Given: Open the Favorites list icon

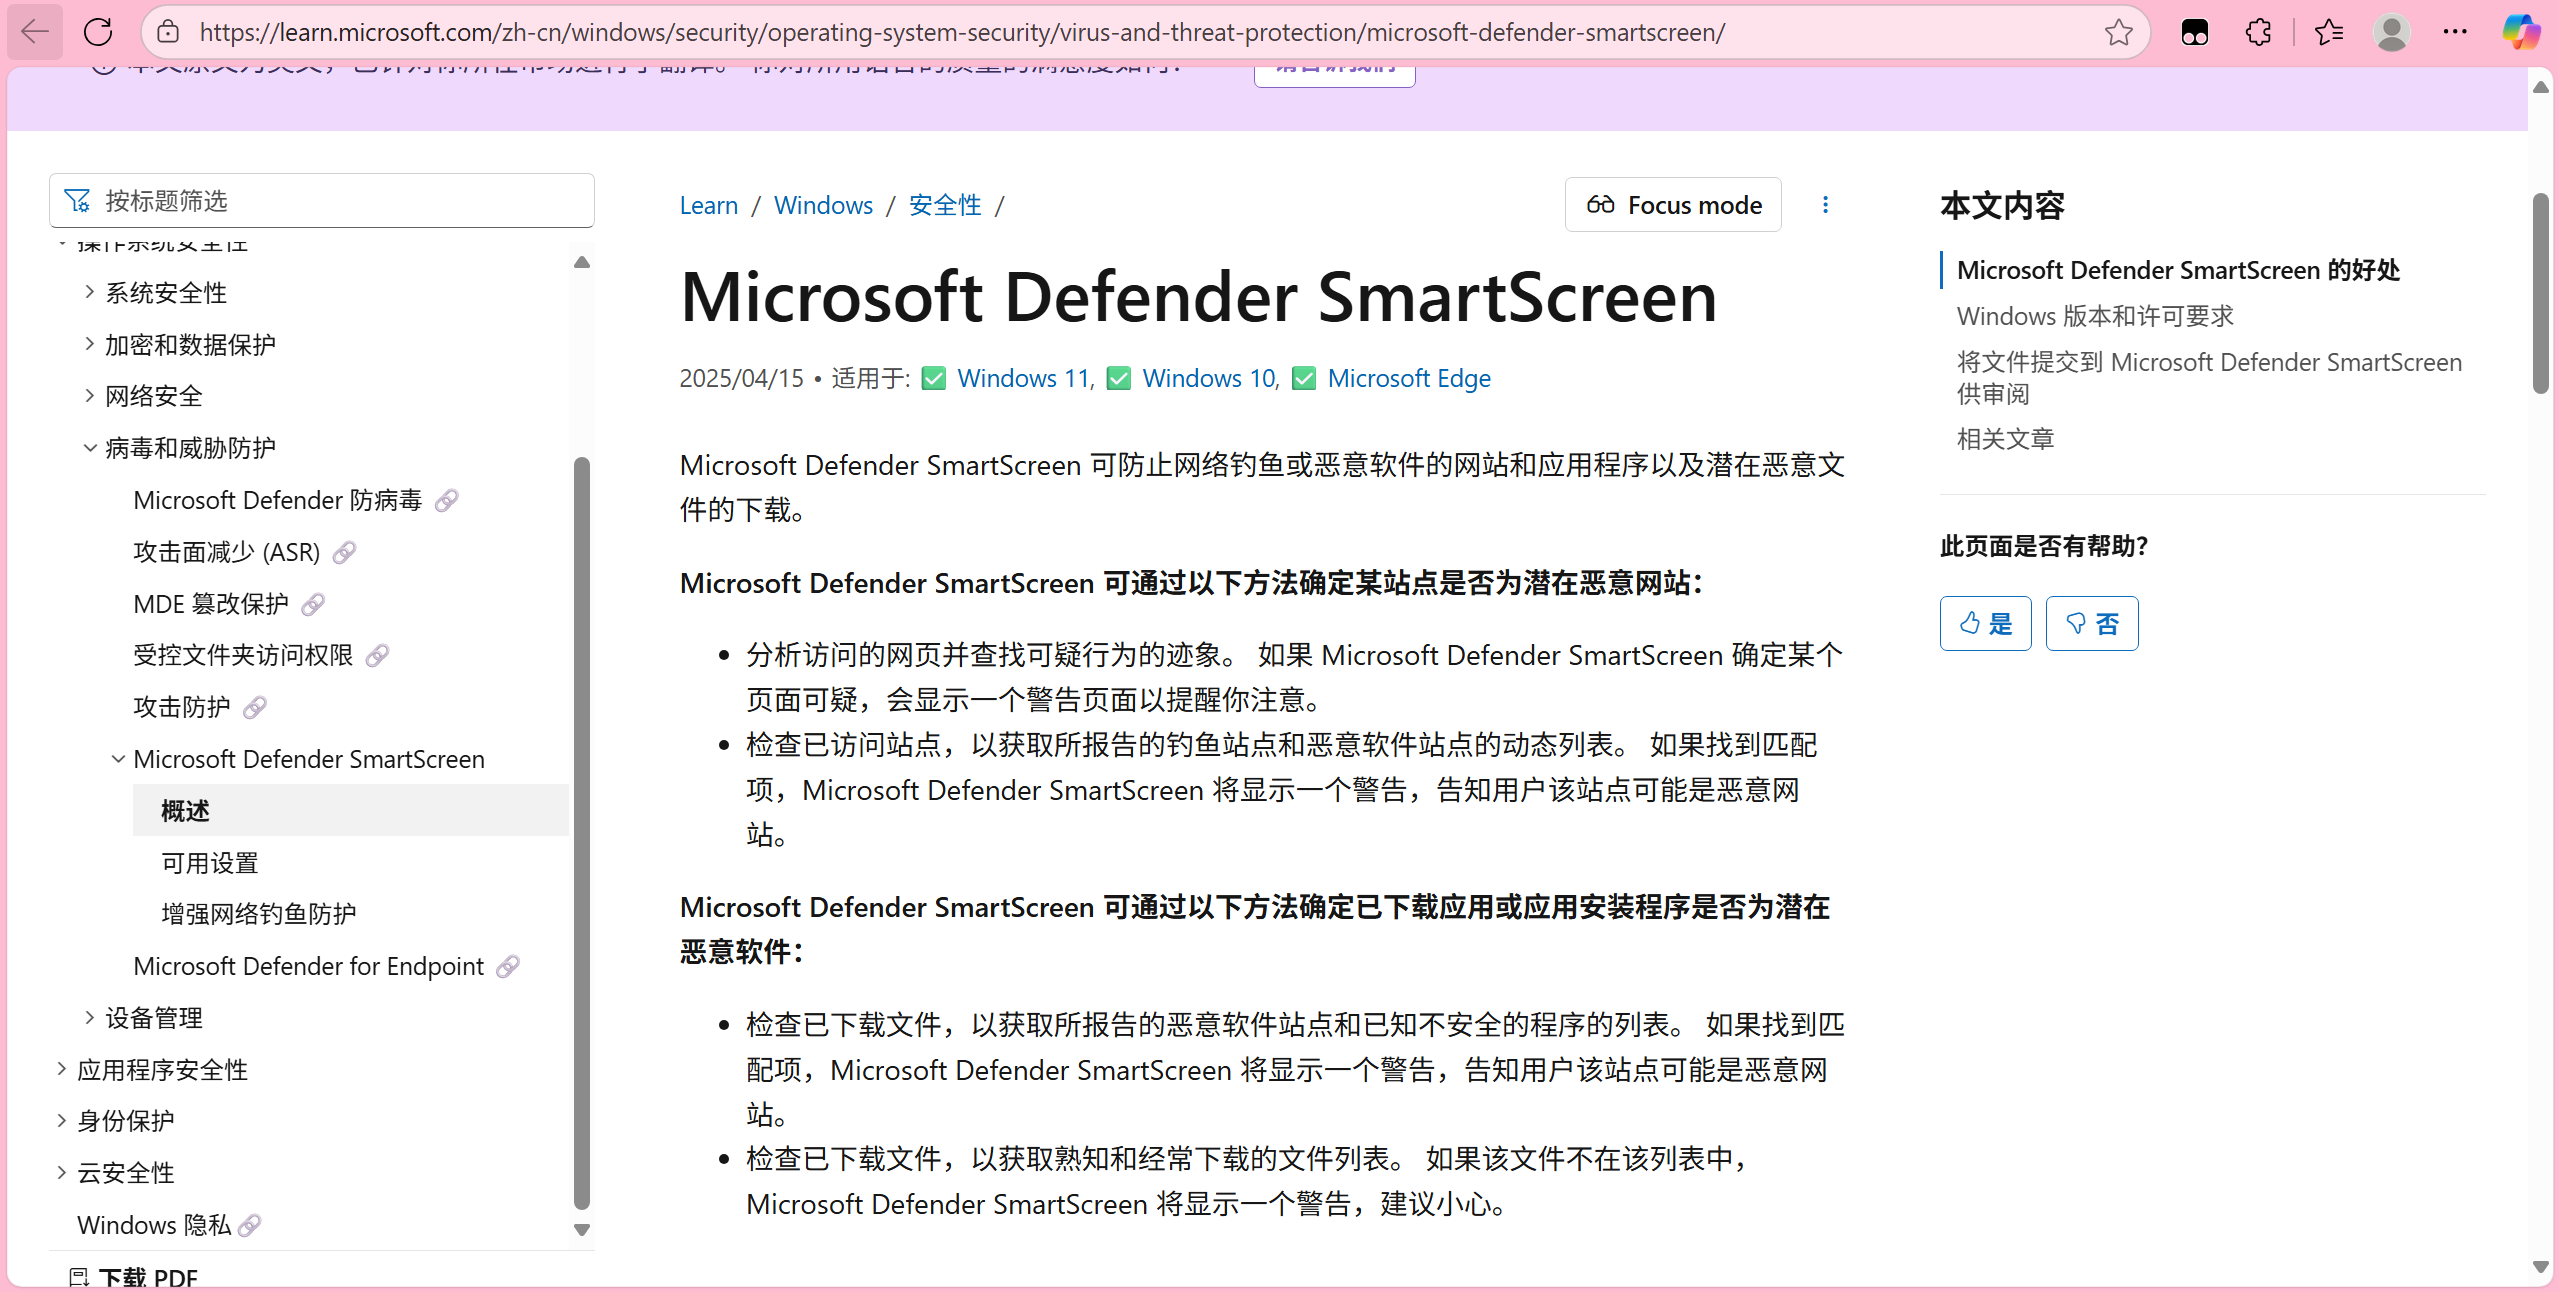Looking at the screenshot, I should pyautogui.click(x=2328, y=32).
